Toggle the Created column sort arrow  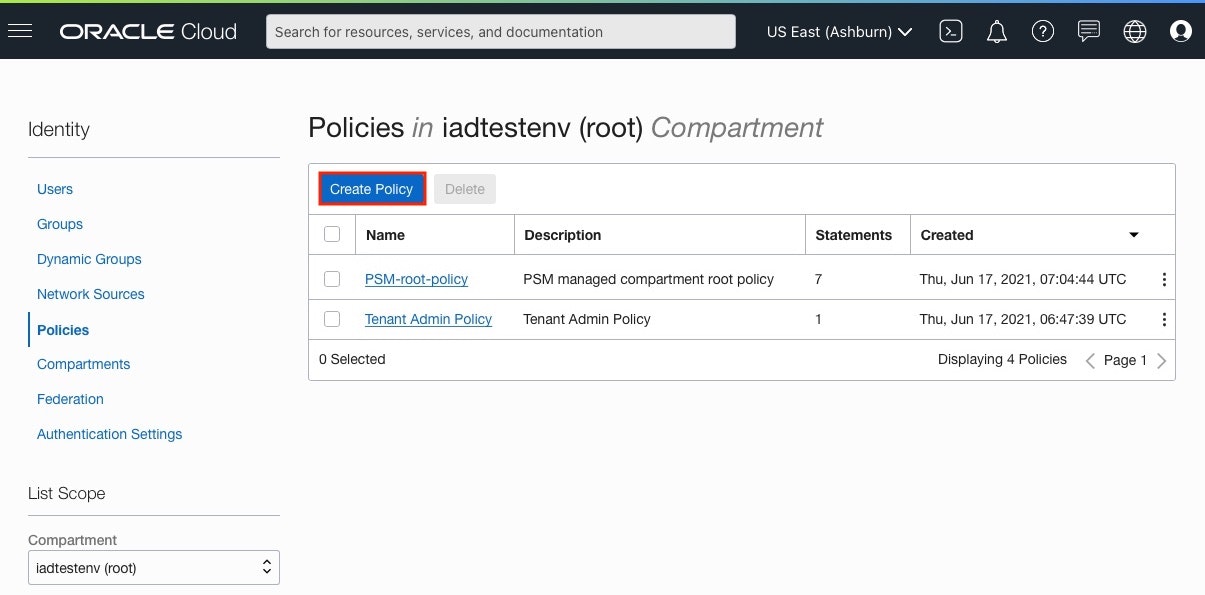1134,235
